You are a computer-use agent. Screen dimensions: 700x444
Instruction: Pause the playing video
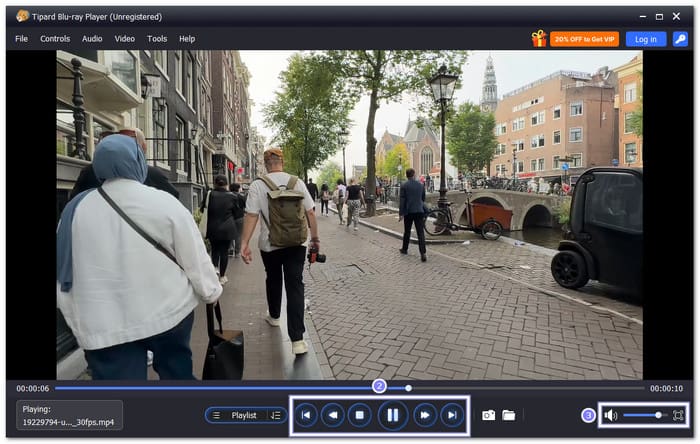click(392, 415)
